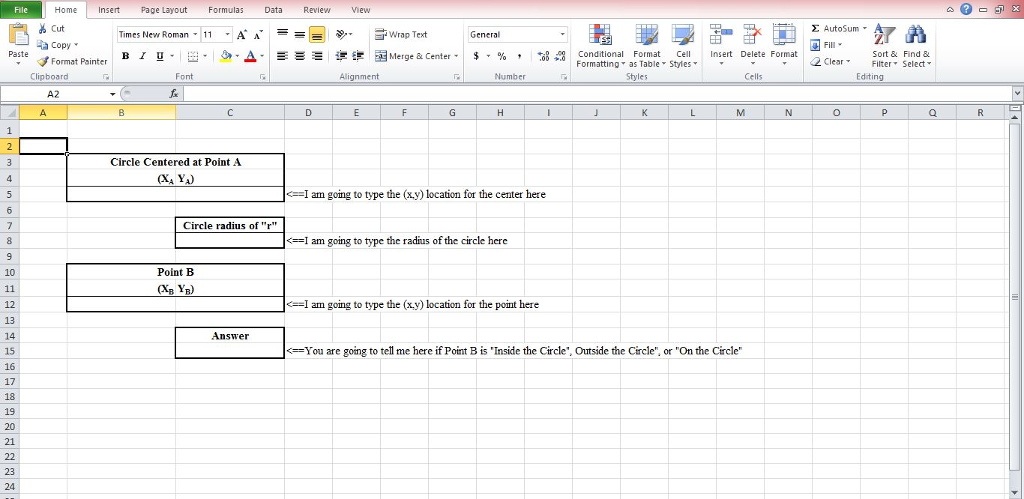Image resolution: width=1024 pixels, height=499 pixels.
Task: Toggle align text right
Action: (x=317, y=56)
